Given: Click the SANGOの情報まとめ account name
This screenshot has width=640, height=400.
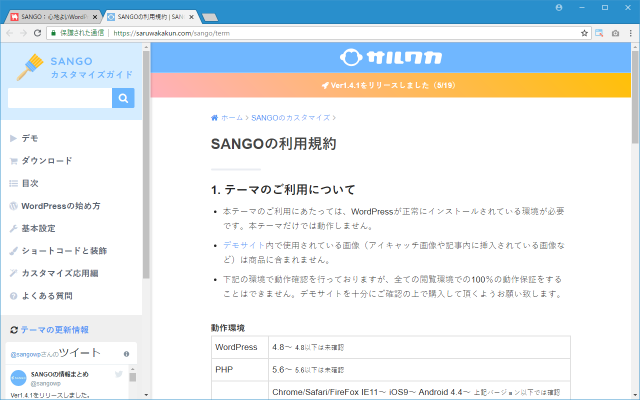Looking at the screenshot, I should click(60, 374).
